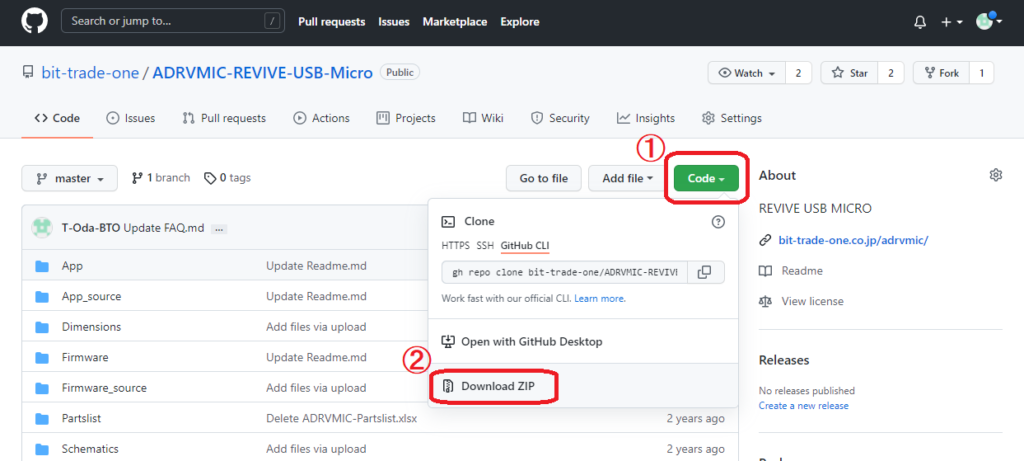This screenshot has width=1024, height=461.
Task: Click the green Code dropdown button
Action: tap(706, 178)
